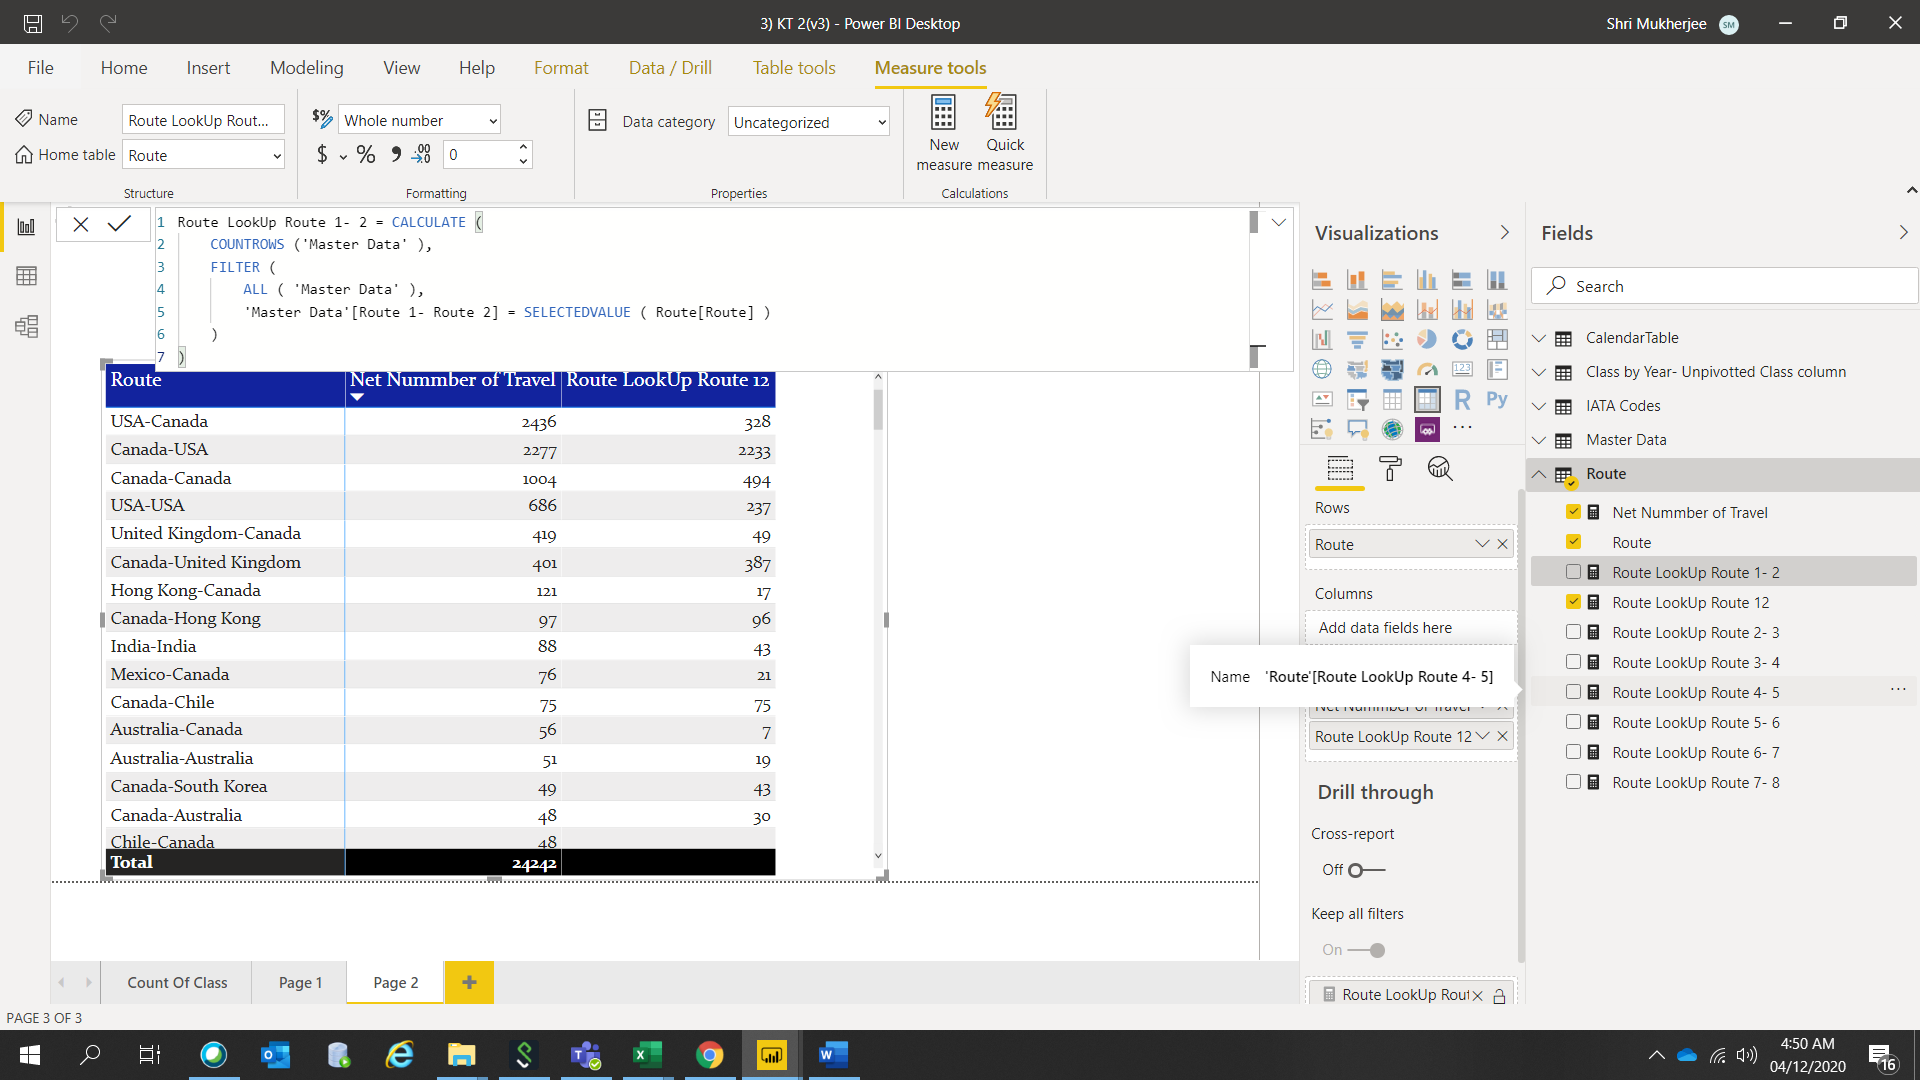1920x1080 pixels.
Task: Click Quick measure button
Action: [1005, 133]
